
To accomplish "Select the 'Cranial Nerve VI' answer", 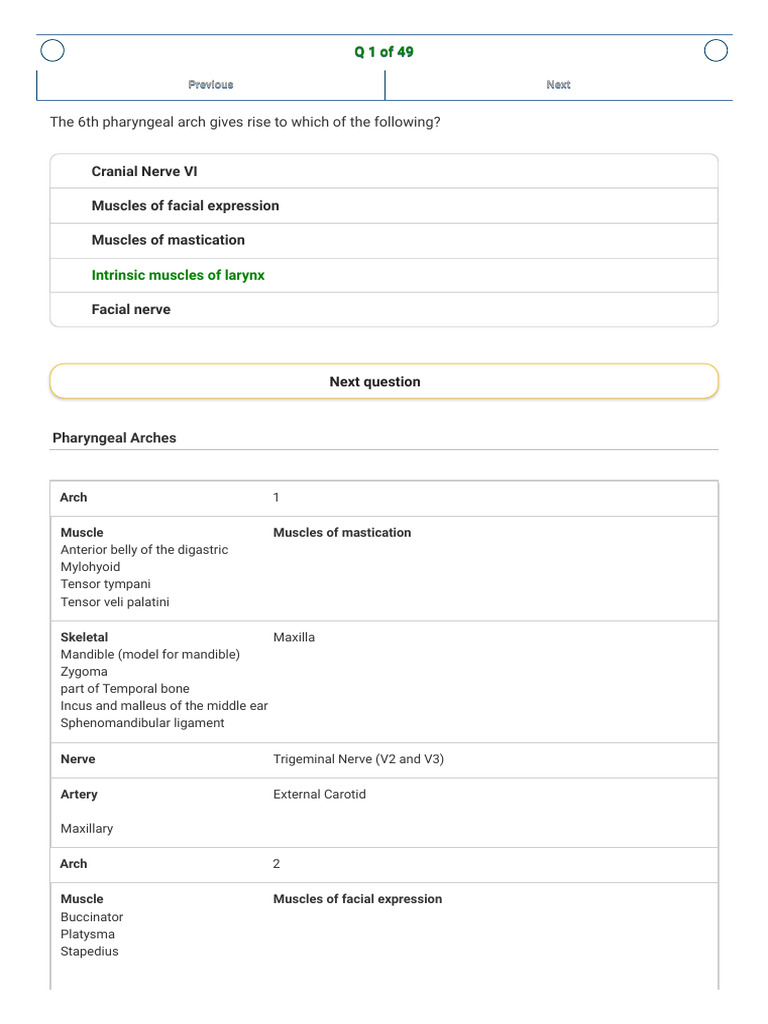I will (384, 171).
